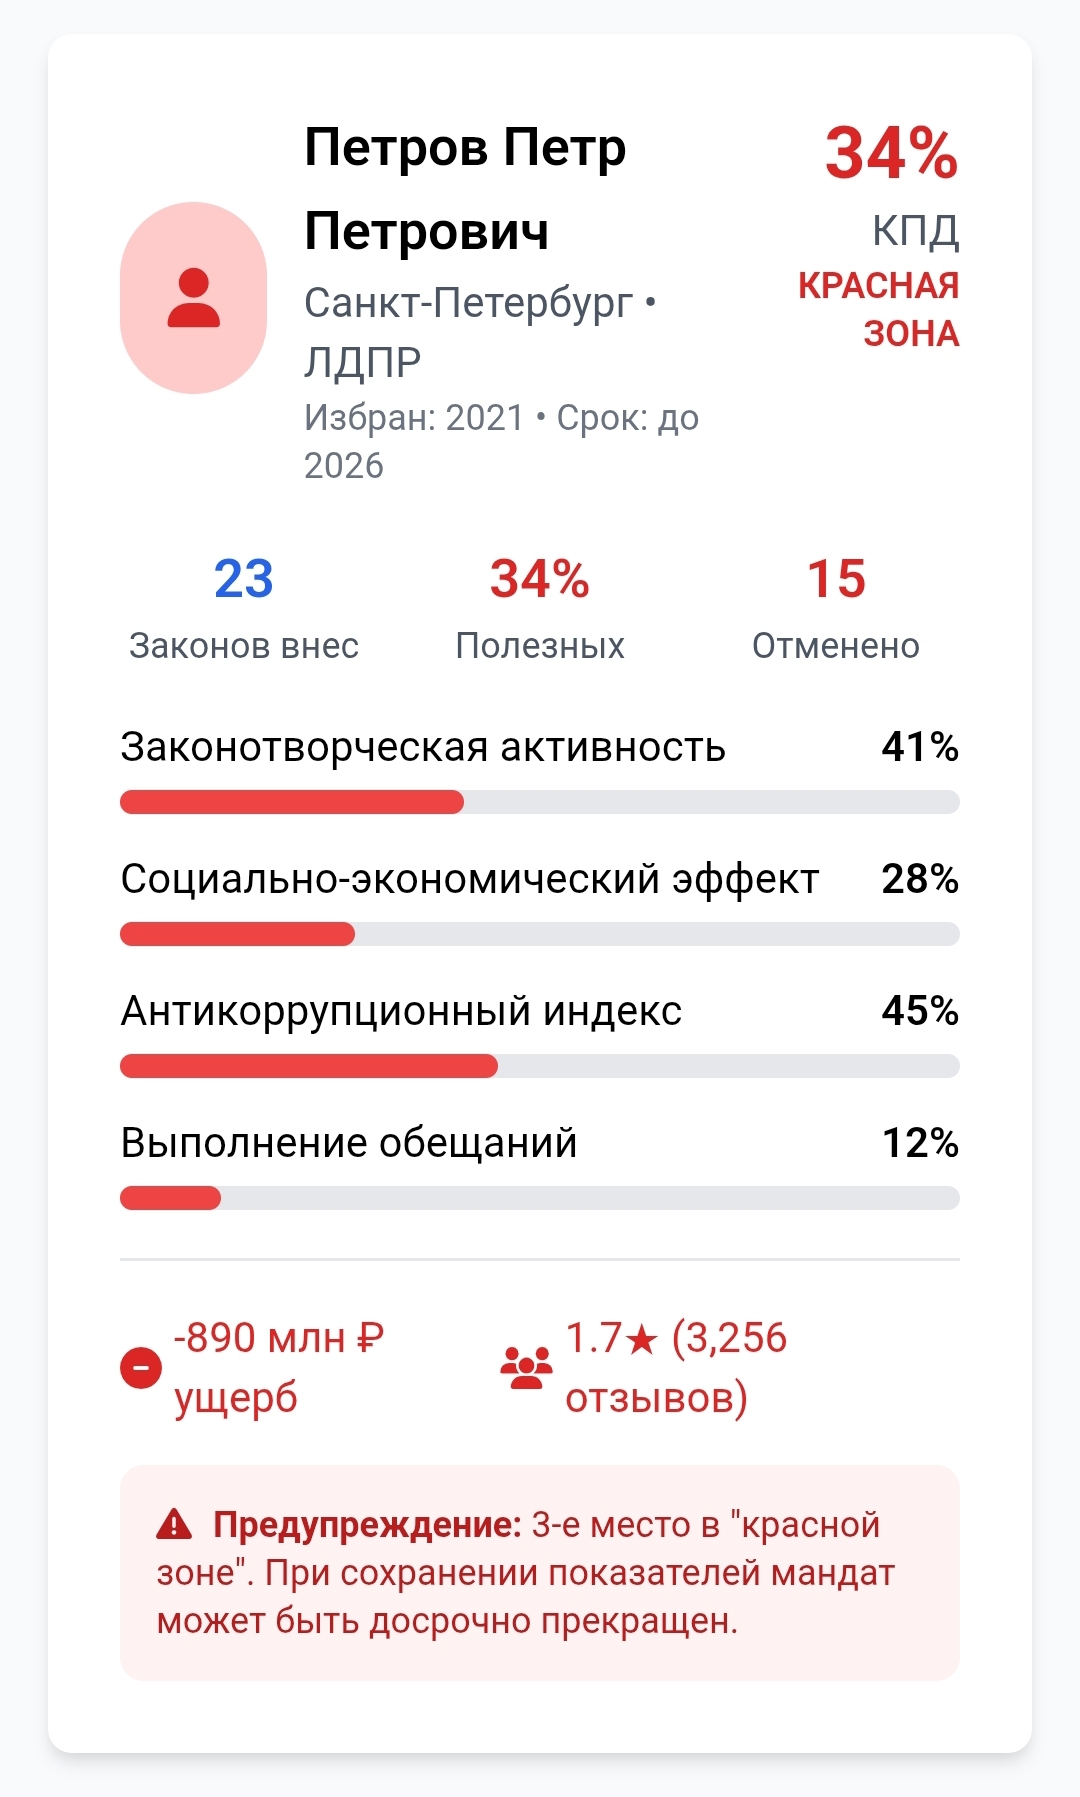Click the red person avatar icon
The width and height of the screenshot is (1080, 1797).
click(x=193, y=298)
